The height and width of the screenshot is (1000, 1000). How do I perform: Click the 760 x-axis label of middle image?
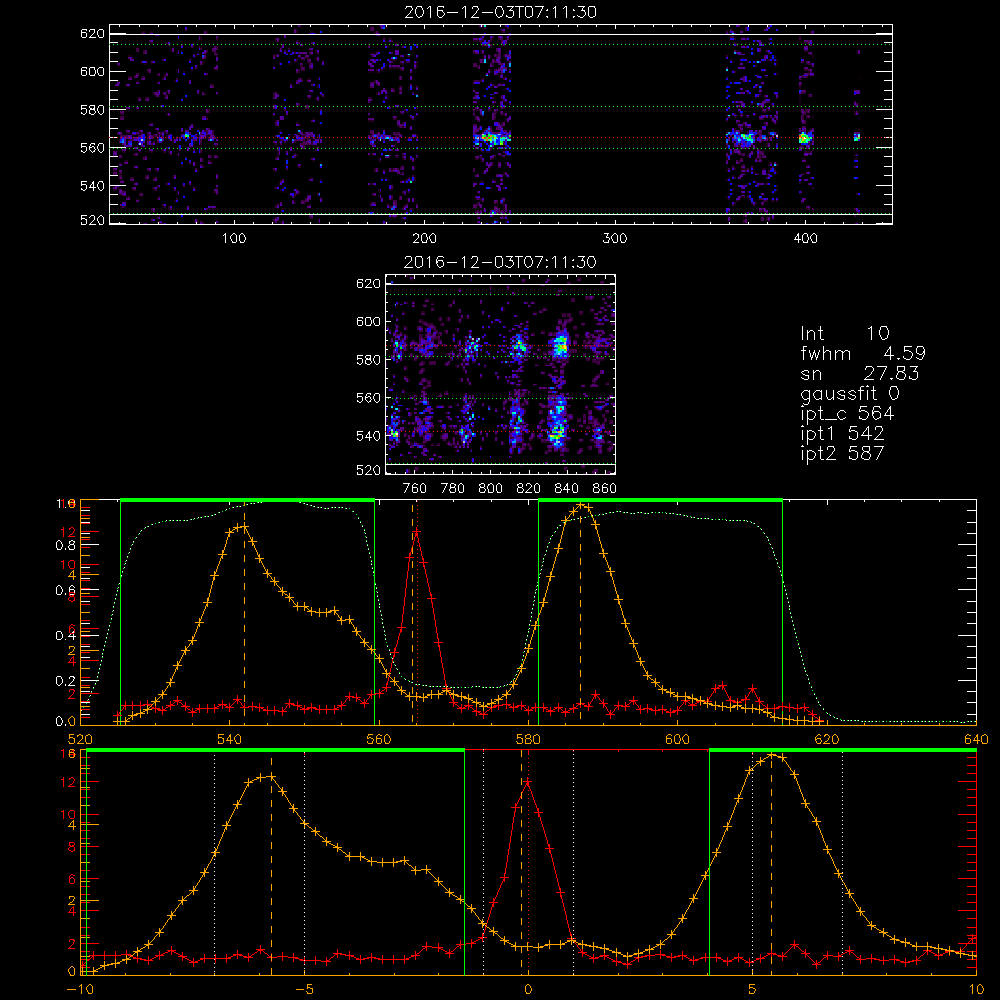pyautogui.click(x=415, y=489)
